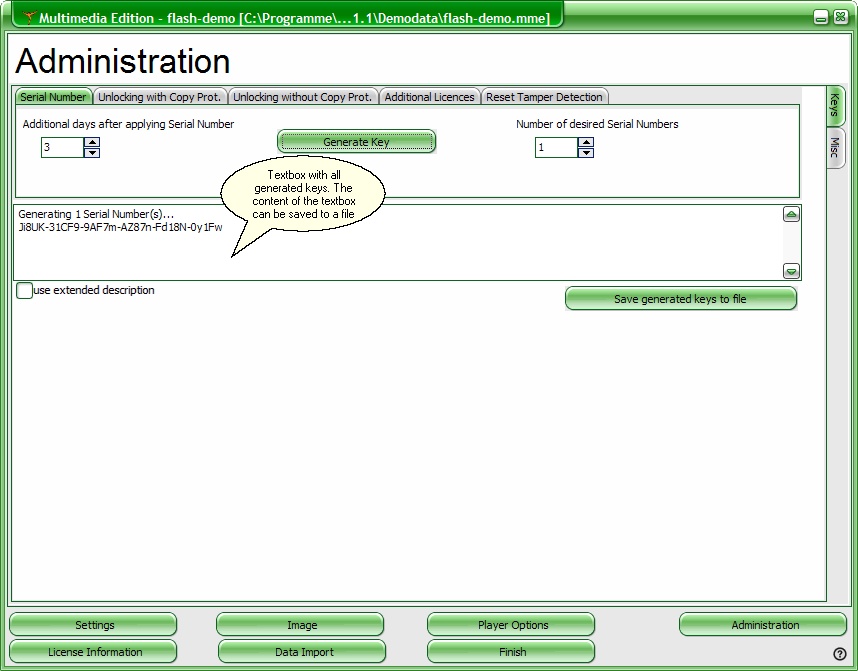Save generated keys to file
The image size is (858, 671).
(x=680, y=299)
